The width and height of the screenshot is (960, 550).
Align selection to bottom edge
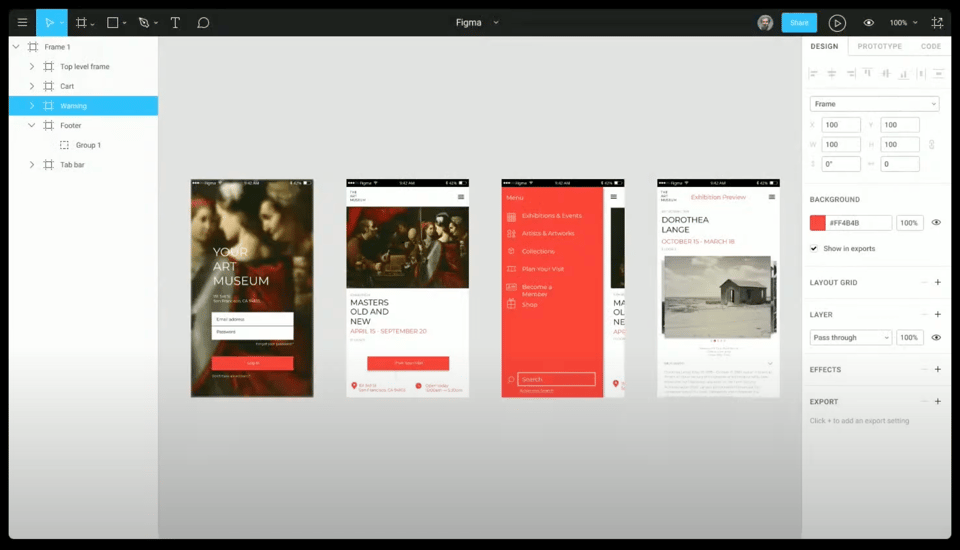(x=903, y=73)
